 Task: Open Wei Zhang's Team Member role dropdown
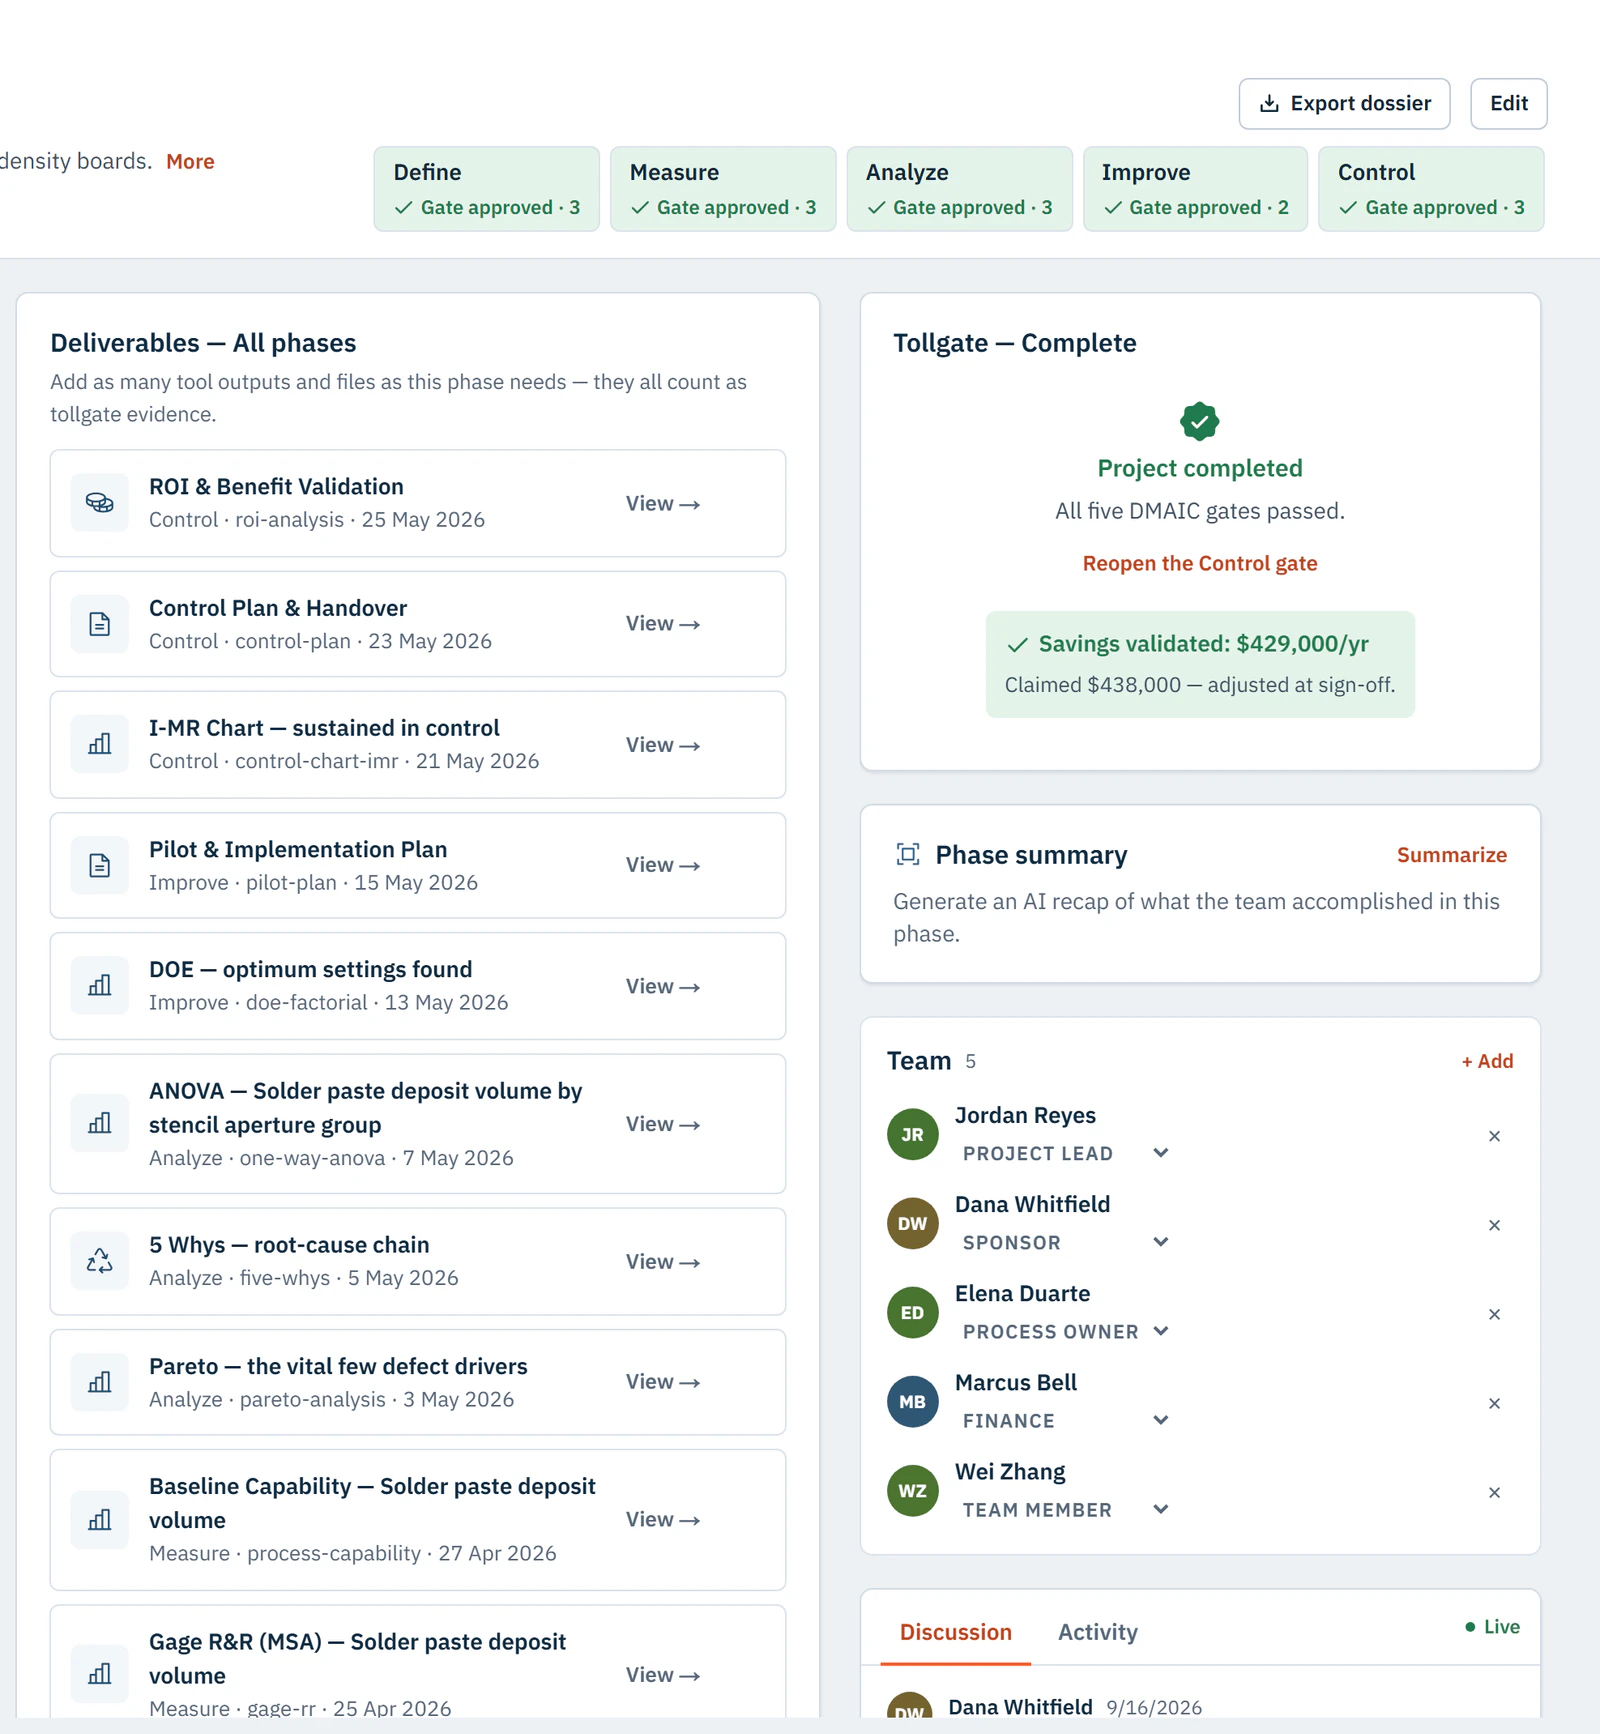1064,1509
